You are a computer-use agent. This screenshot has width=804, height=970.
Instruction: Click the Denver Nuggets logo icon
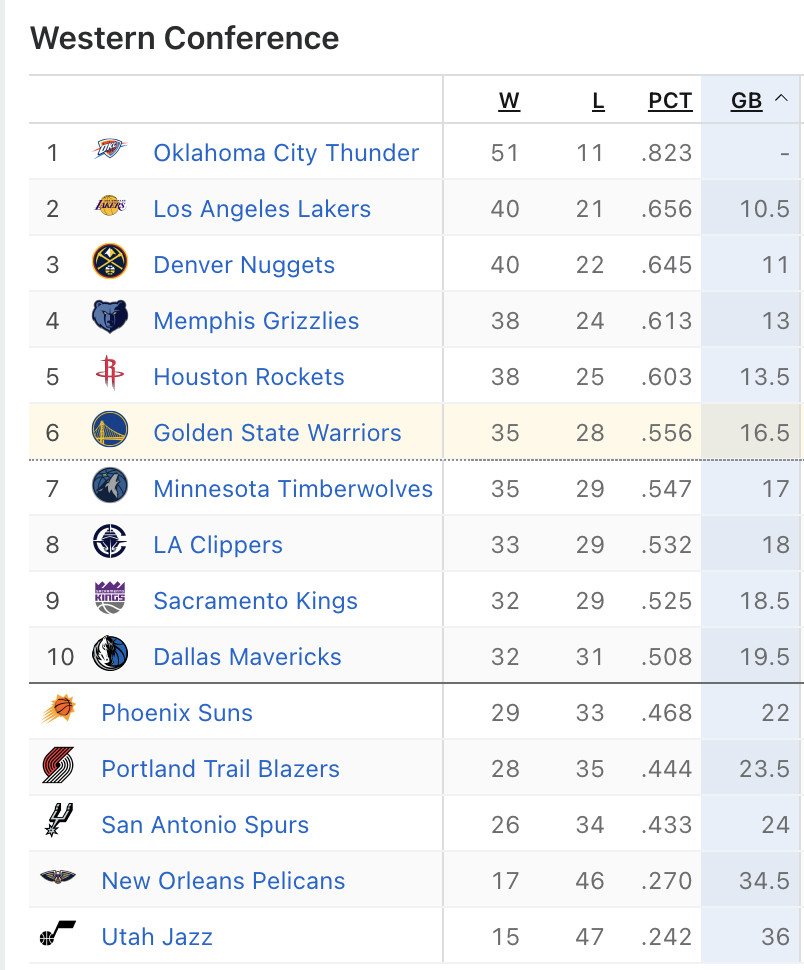pyautogui.click(x=110, y=261)
